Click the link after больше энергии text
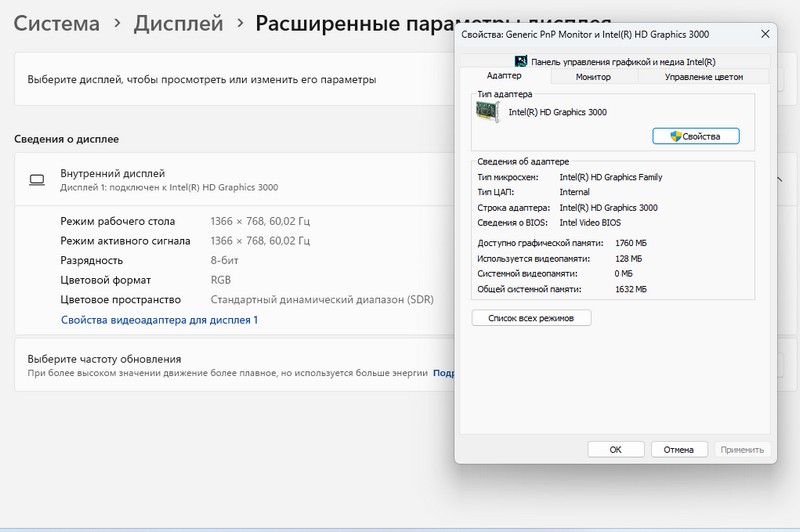Image resolution: width=800 pixels, height=532 pixels. (443, 372)
